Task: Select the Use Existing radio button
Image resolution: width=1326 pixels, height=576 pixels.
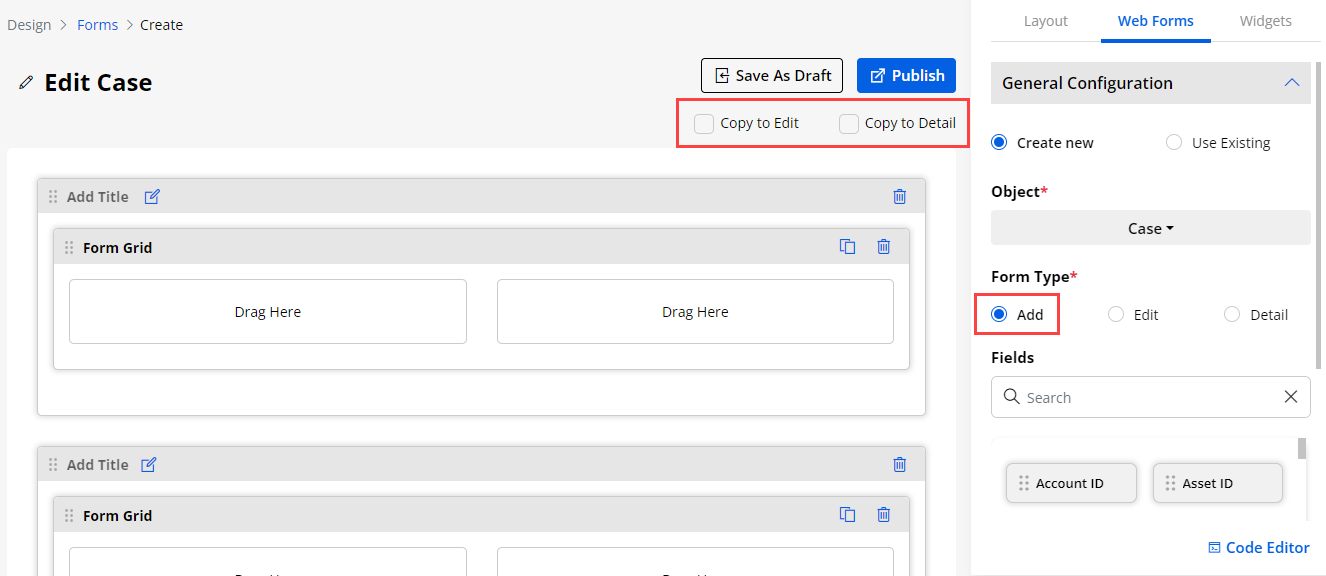Action: [x=1174, y=143]
